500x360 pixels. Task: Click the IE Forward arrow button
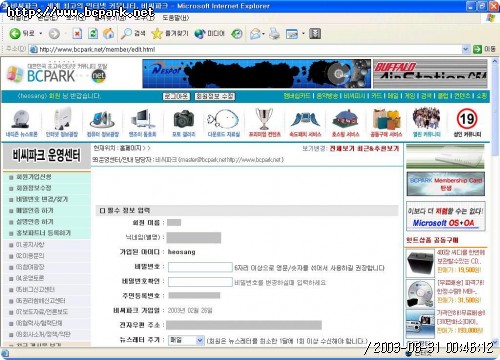coord(54,33)
